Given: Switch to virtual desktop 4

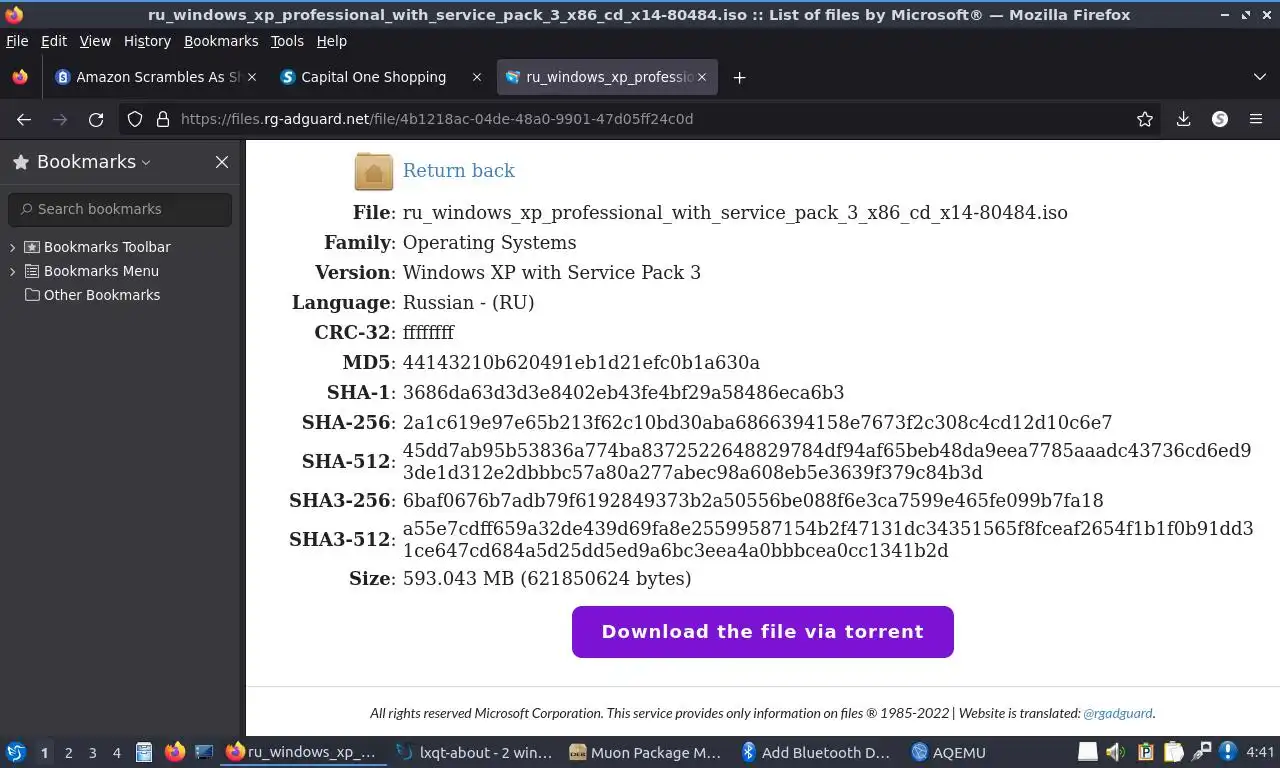Looking at the screenshot, I should pos(117,752).
